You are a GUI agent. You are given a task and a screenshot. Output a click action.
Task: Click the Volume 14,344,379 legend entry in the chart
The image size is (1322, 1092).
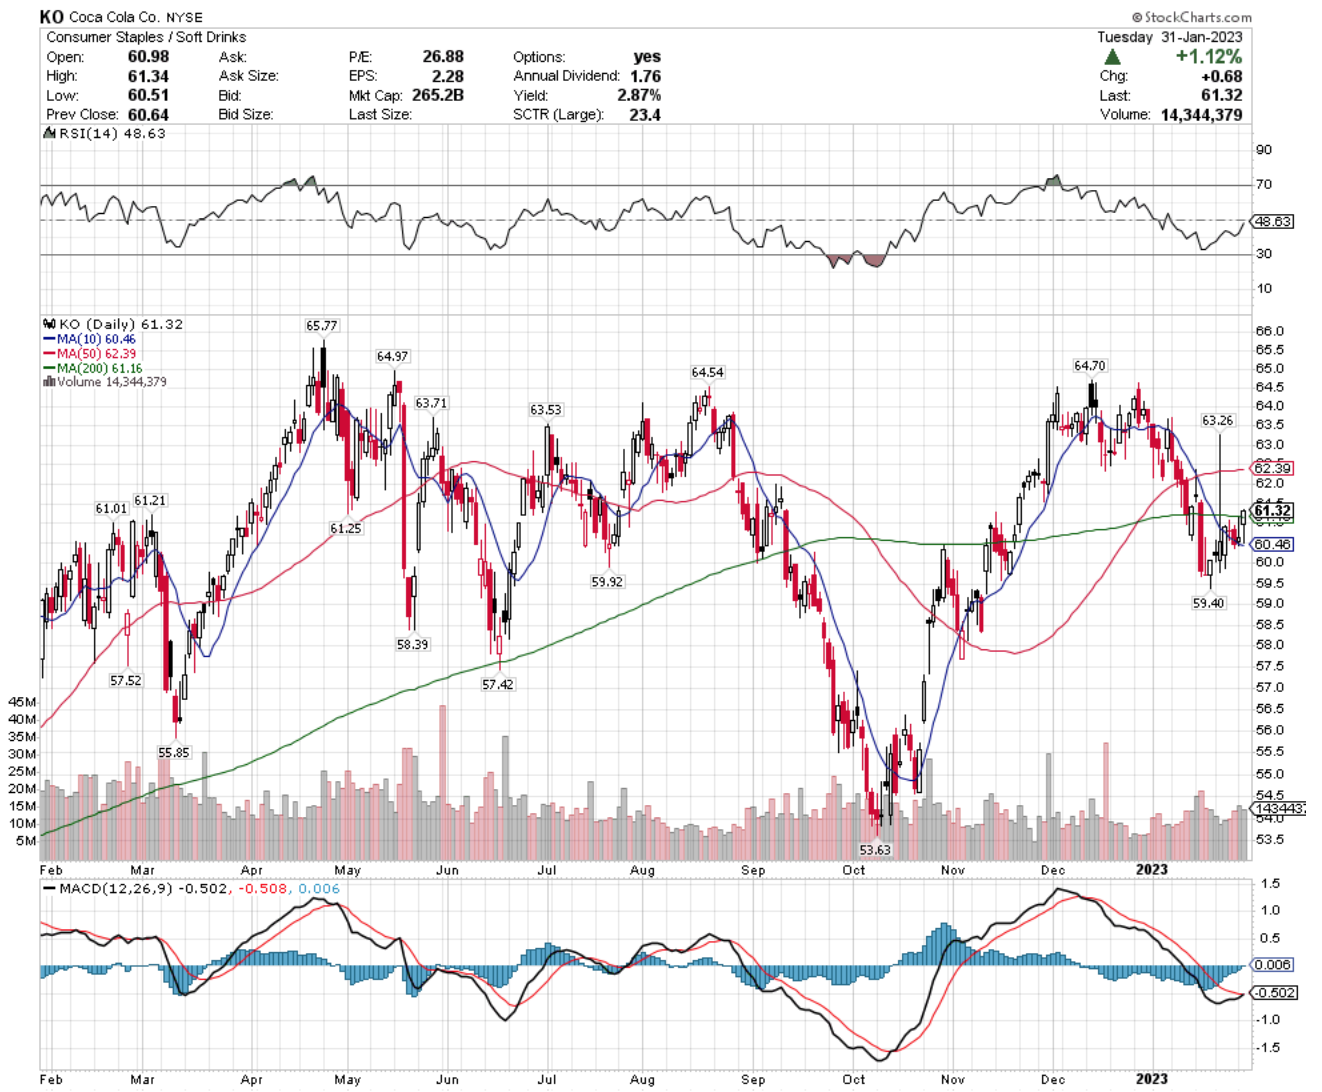click(104, 382)
